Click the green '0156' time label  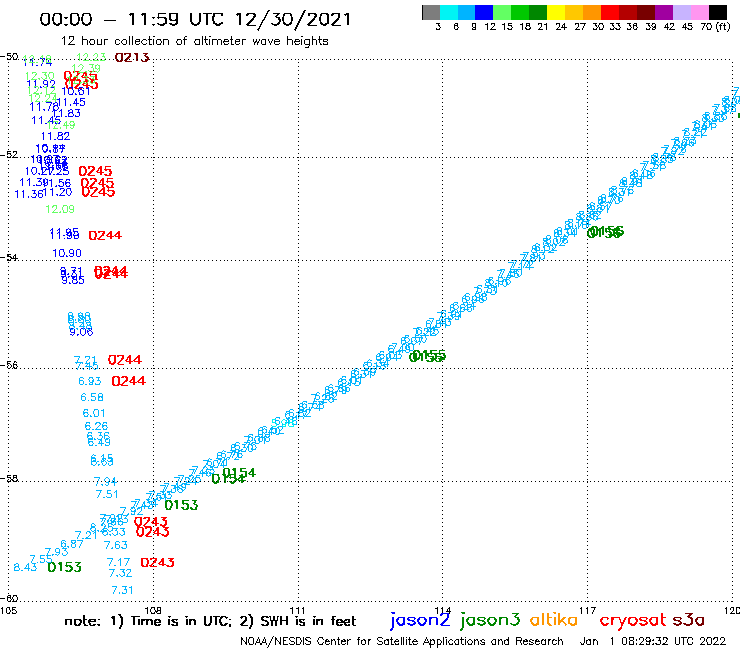click(x=605, y=232)
